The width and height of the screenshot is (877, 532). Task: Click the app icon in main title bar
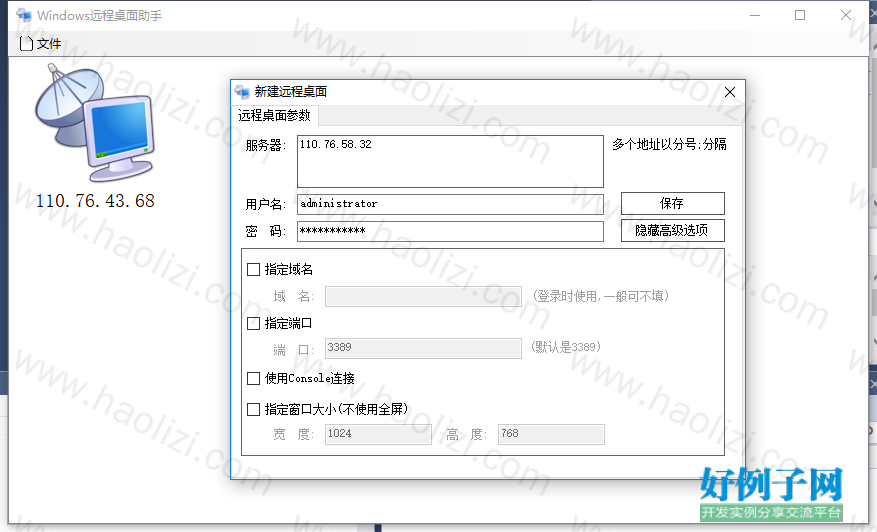tap(24, 15)
